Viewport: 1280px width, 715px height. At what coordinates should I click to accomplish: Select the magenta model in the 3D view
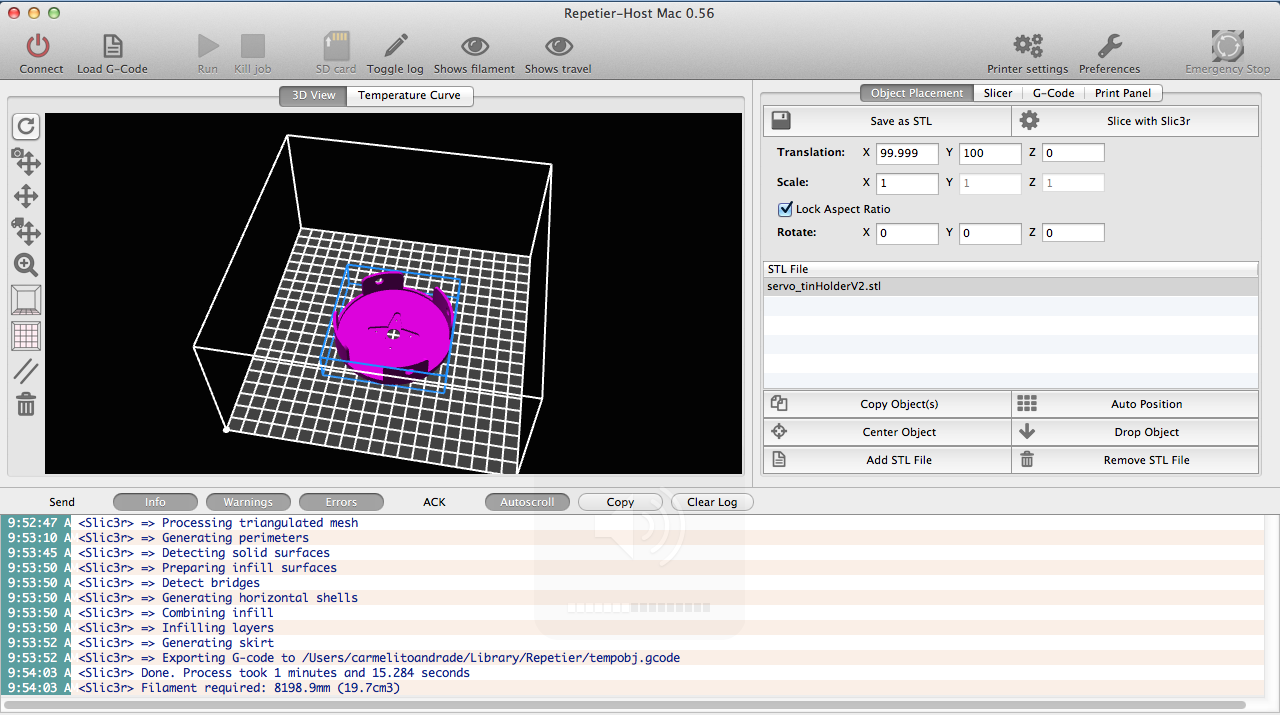point(393,327)
